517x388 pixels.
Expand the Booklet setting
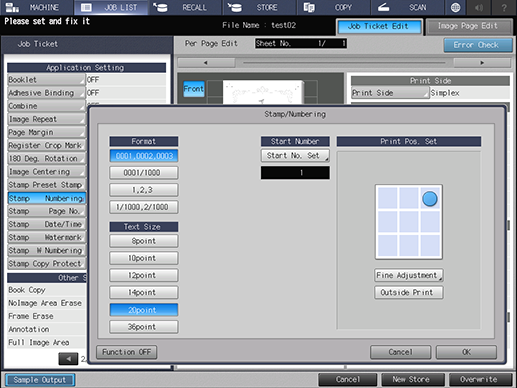click(x=46, y=80)
